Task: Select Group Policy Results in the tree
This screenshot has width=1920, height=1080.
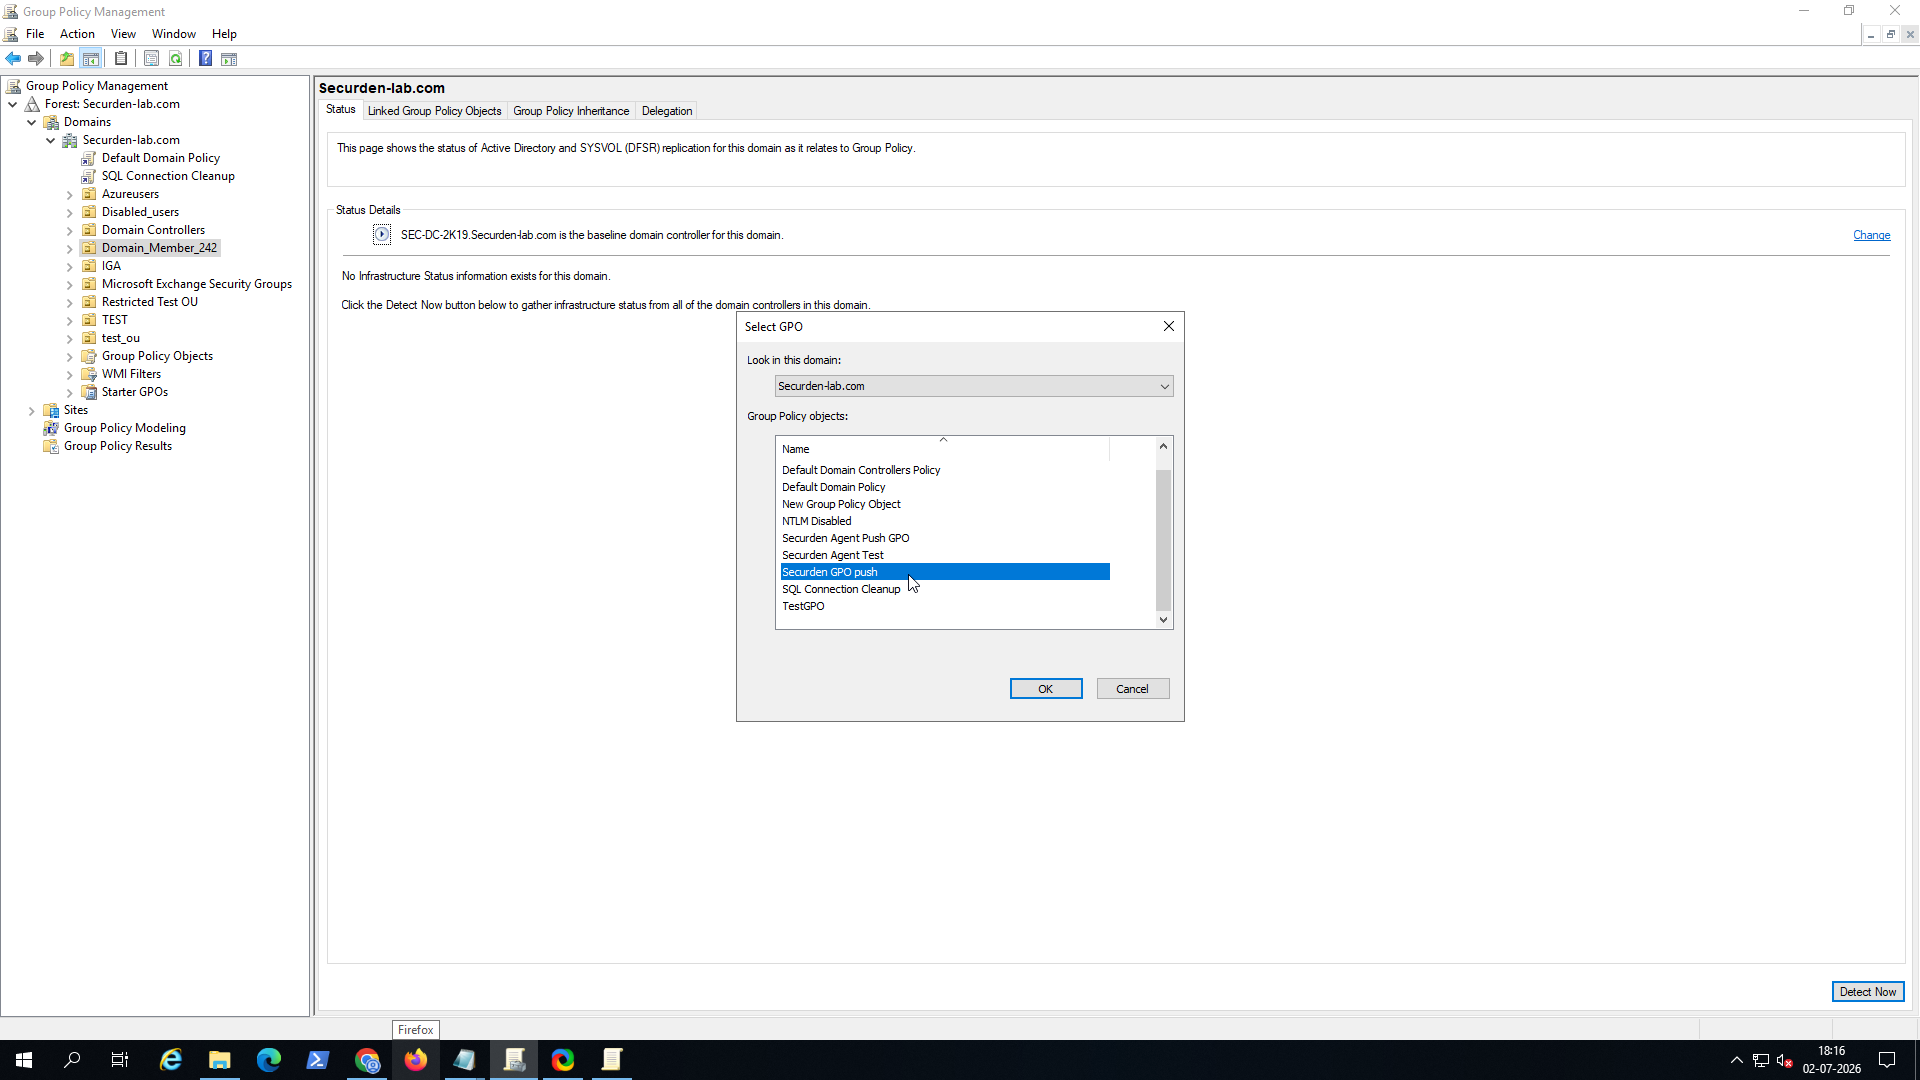Action: pyautogui.click(x=118, y=446)
